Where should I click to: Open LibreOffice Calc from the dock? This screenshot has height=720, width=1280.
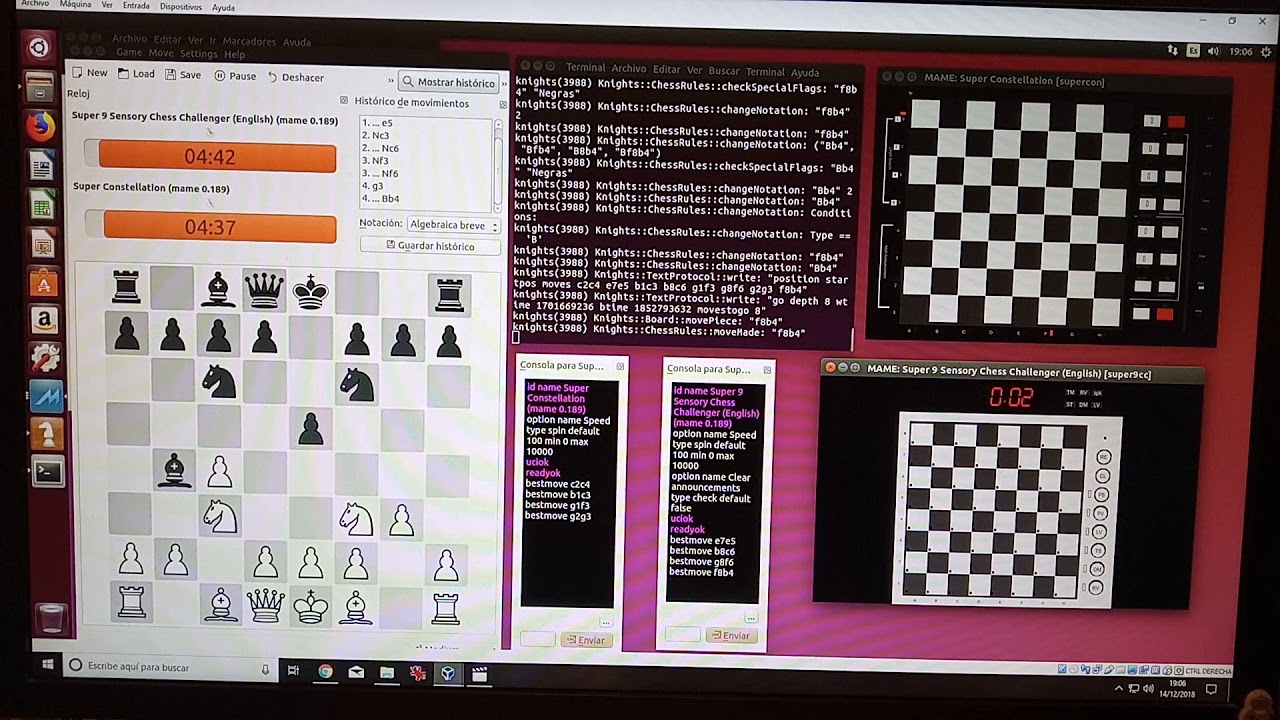[x=42, y=207]
